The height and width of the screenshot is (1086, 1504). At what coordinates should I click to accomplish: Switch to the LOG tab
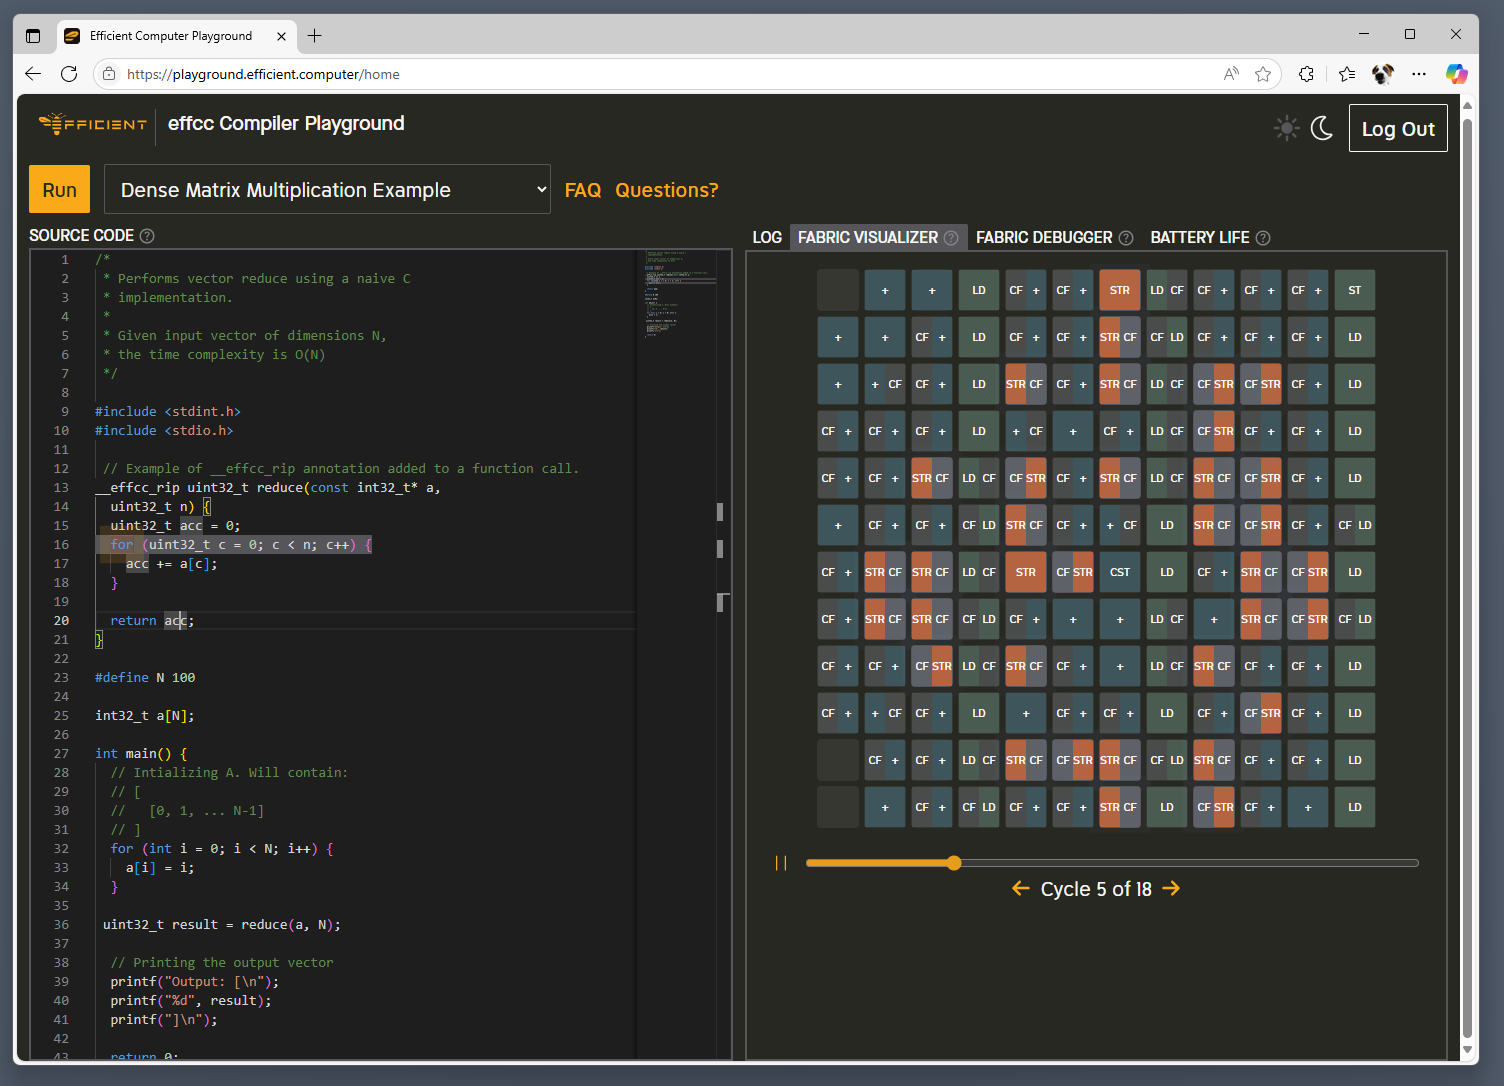(x=767, y=238)
